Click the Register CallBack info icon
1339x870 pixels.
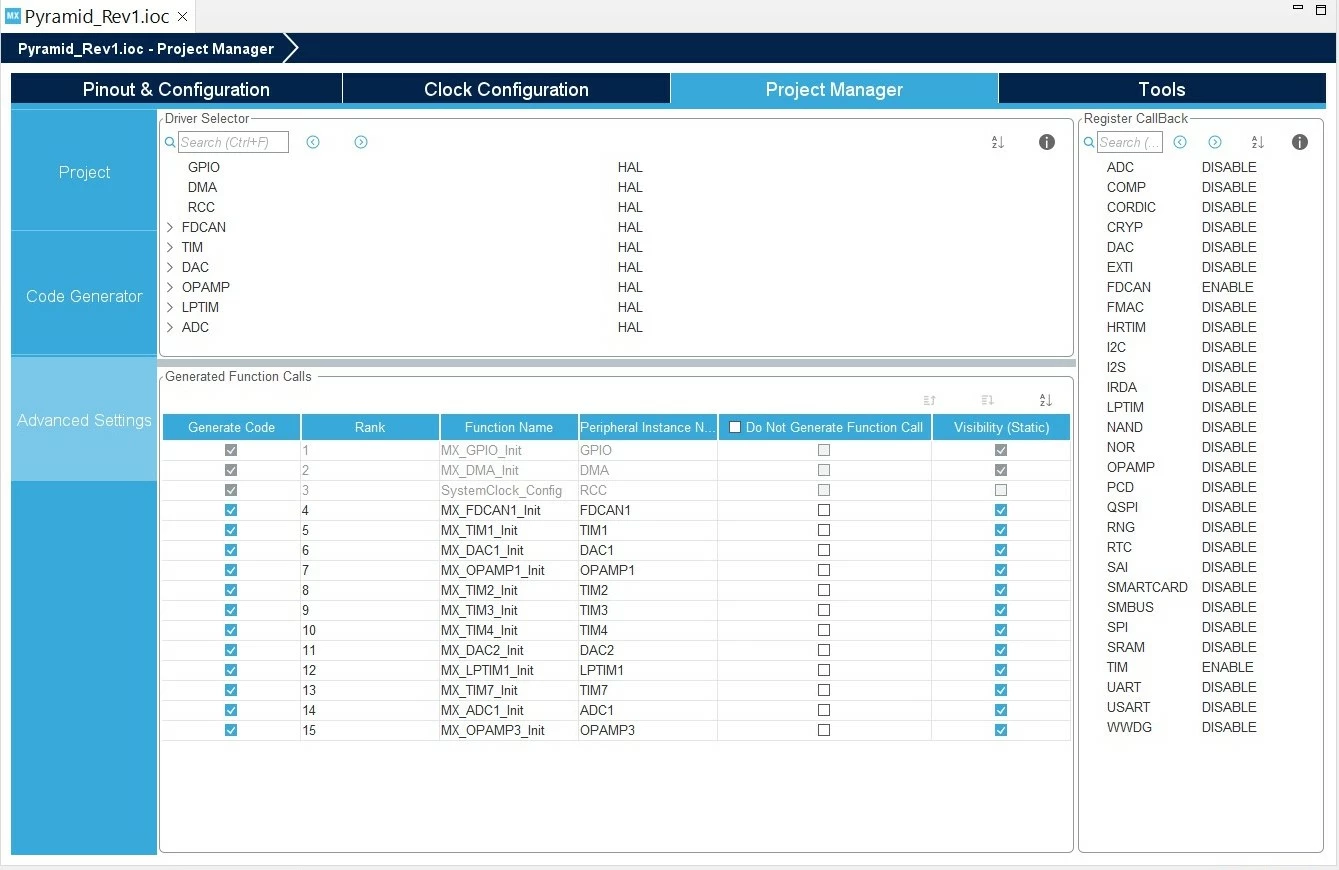click(1300, 142)
